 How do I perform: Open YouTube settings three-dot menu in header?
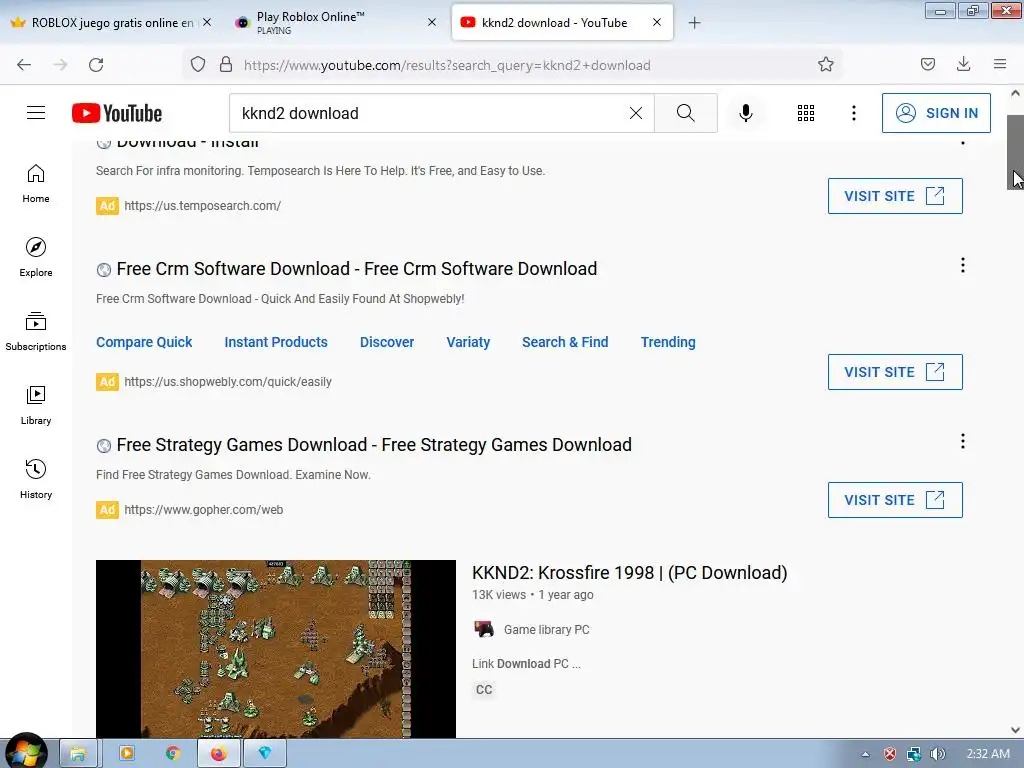coord(854,113)
